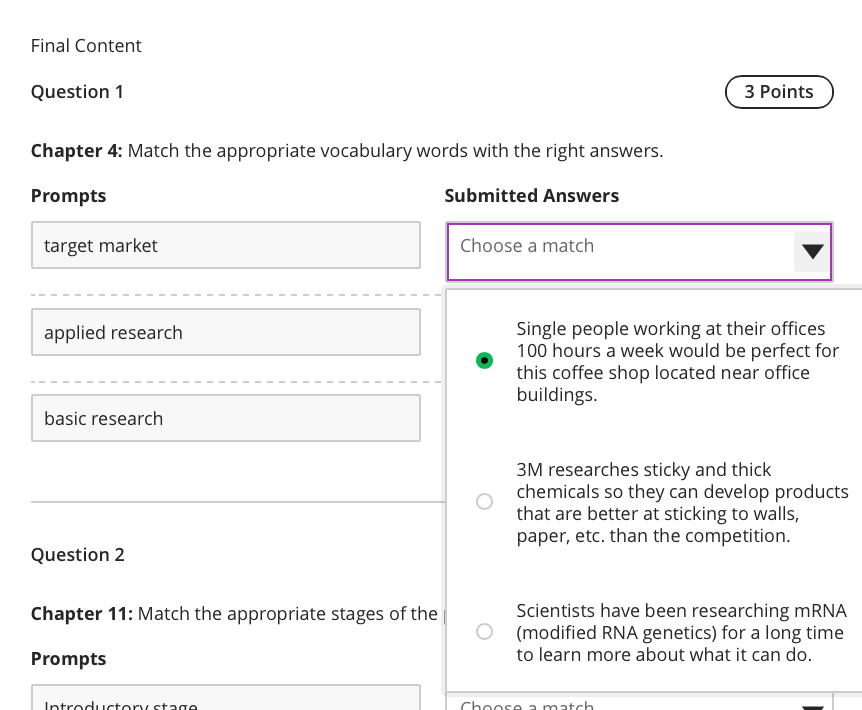Image resolution: width=862 pixels, height=710 pixels.
Task: Click the dropdown arrow on the bottom match field
Action: (x=811, y=703)
